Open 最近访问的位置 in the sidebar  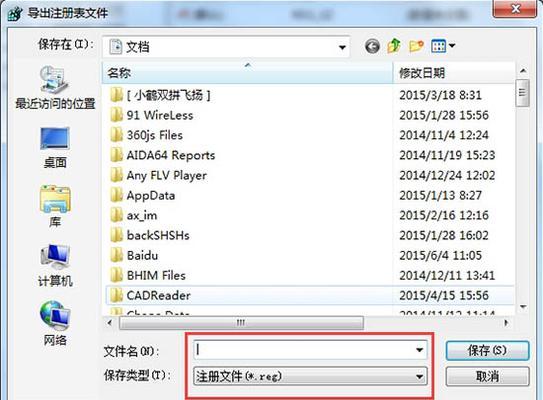55,88
